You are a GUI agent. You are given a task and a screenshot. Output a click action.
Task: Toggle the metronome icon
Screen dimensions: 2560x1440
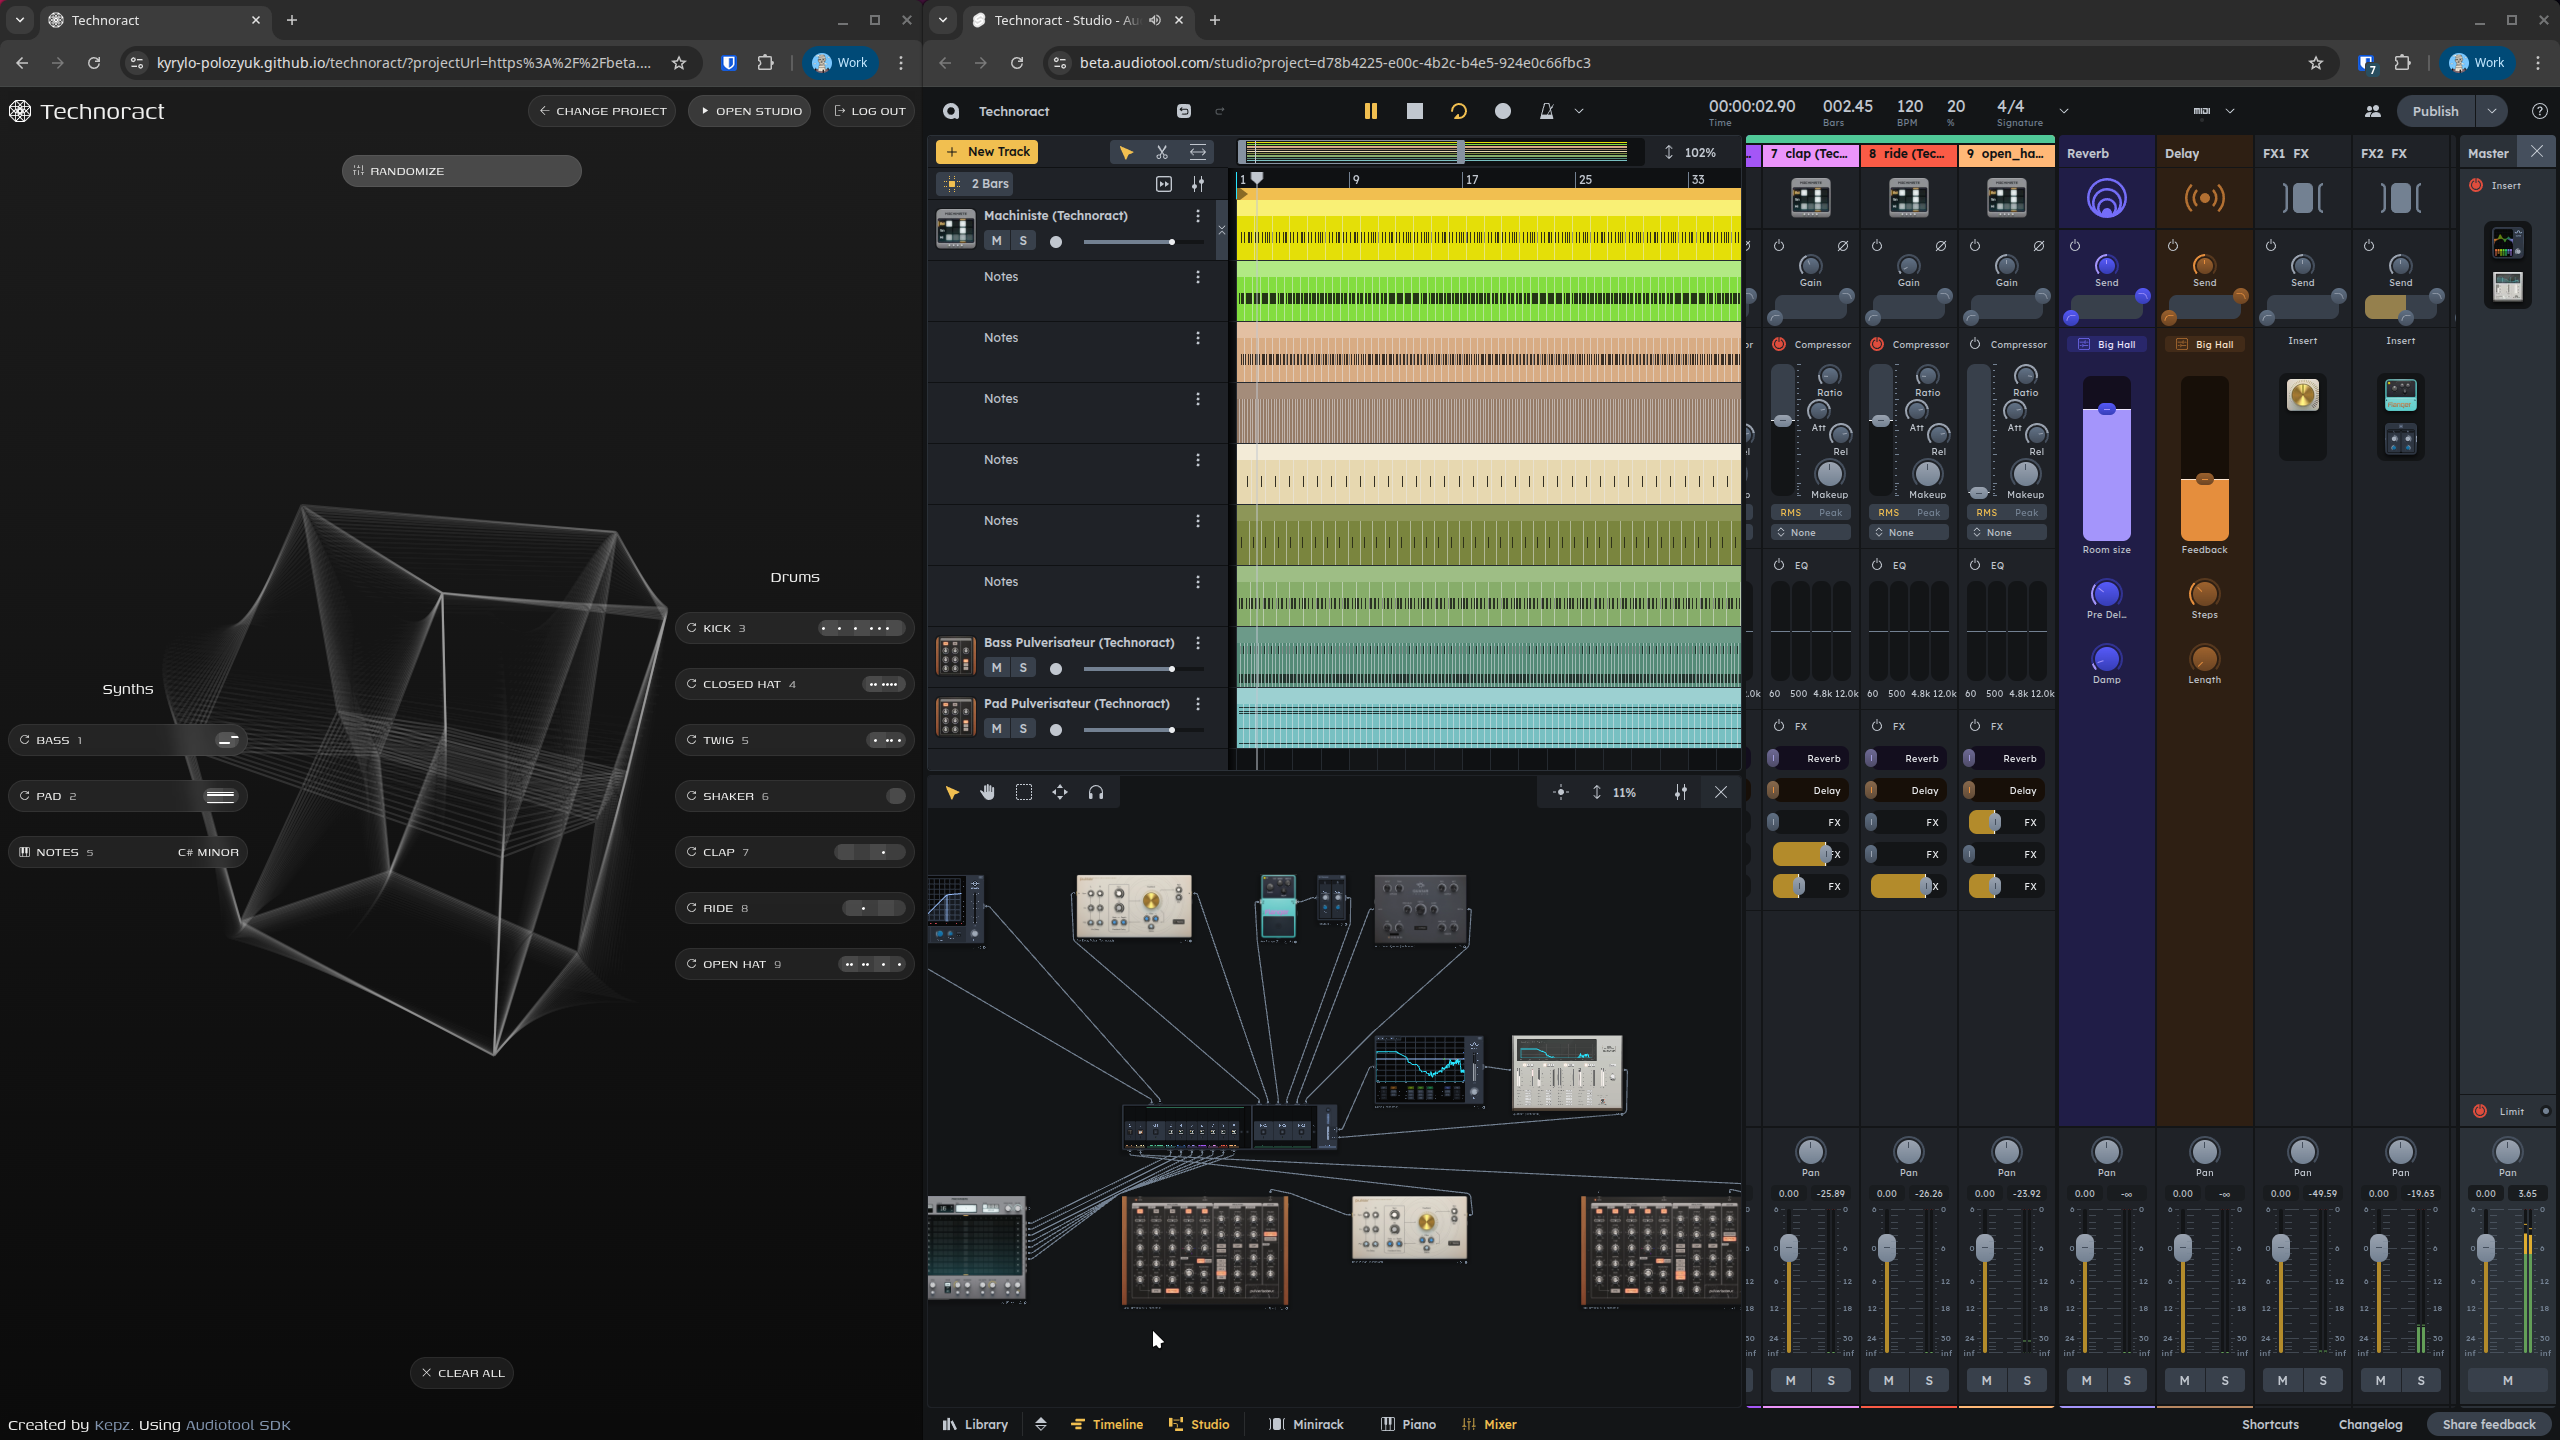(1546, 111)
